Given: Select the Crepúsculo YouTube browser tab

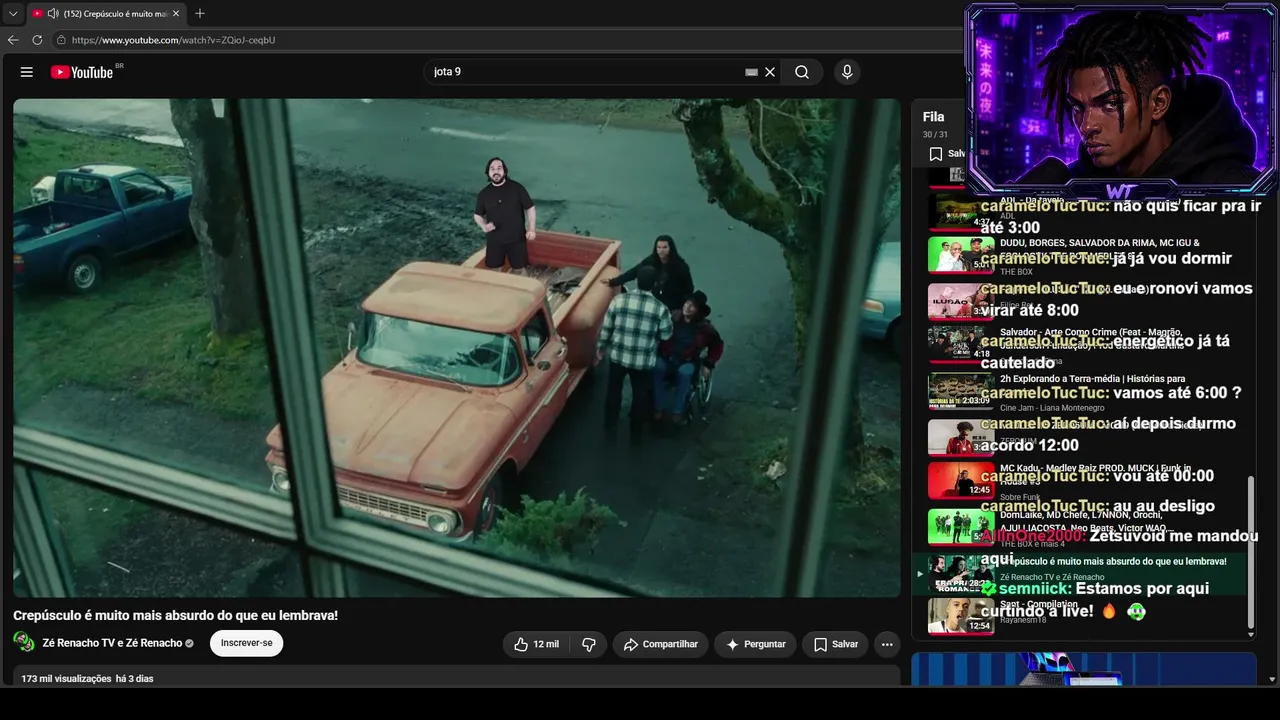Looking at the screenshot, I should [x=106, y=13].
